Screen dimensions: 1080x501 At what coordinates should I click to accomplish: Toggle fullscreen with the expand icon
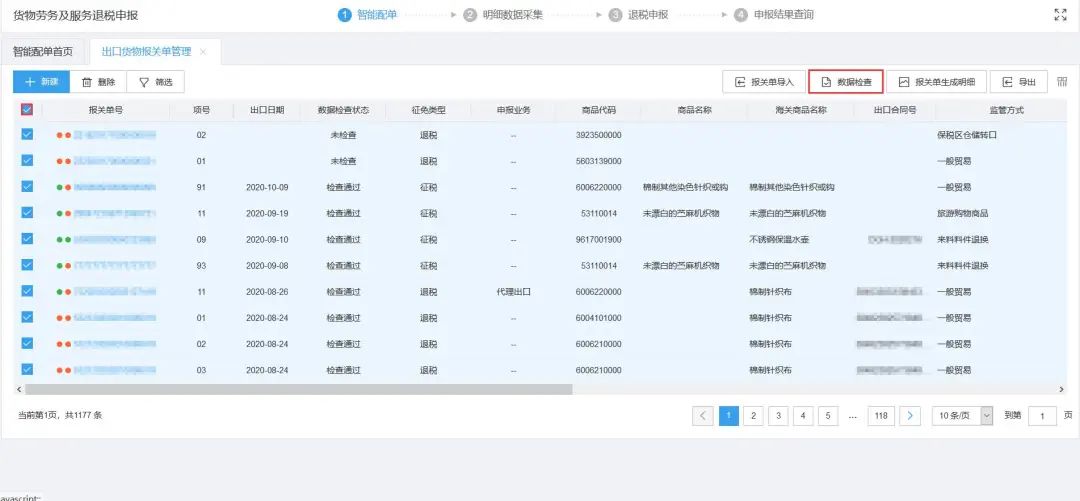click(1061, 14)
